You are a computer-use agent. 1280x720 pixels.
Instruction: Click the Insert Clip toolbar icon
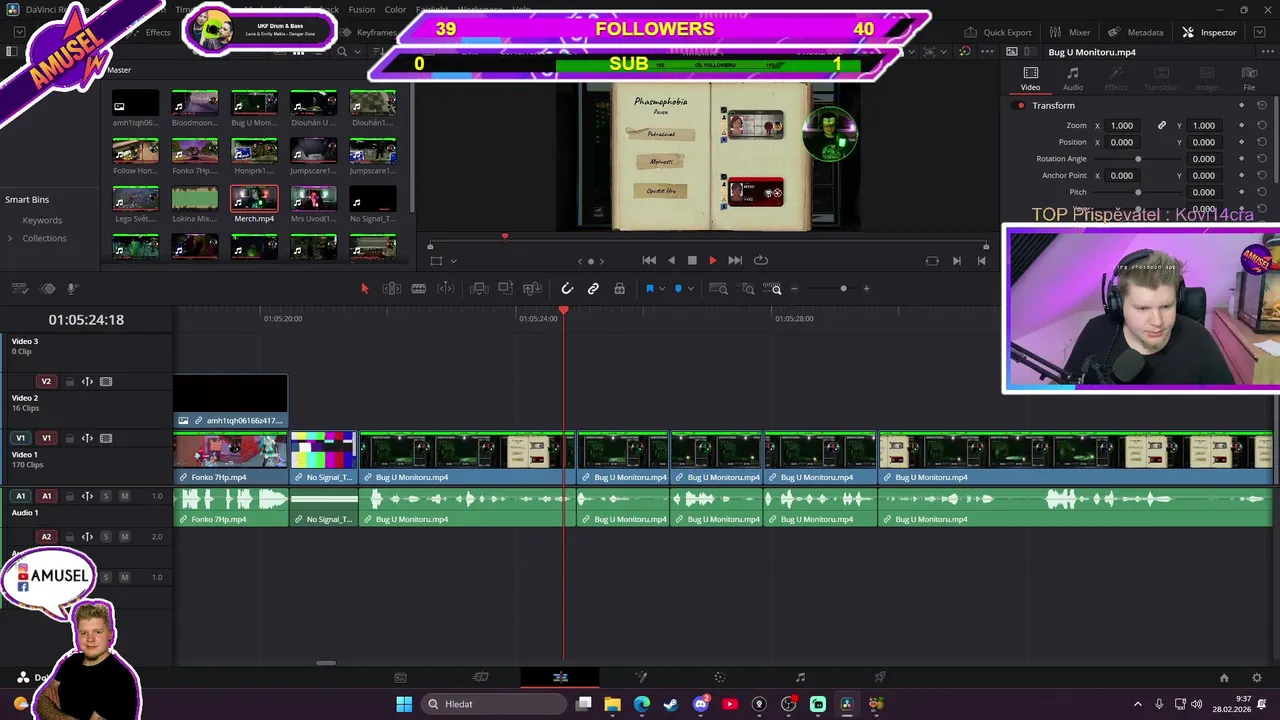coord(479,289)
